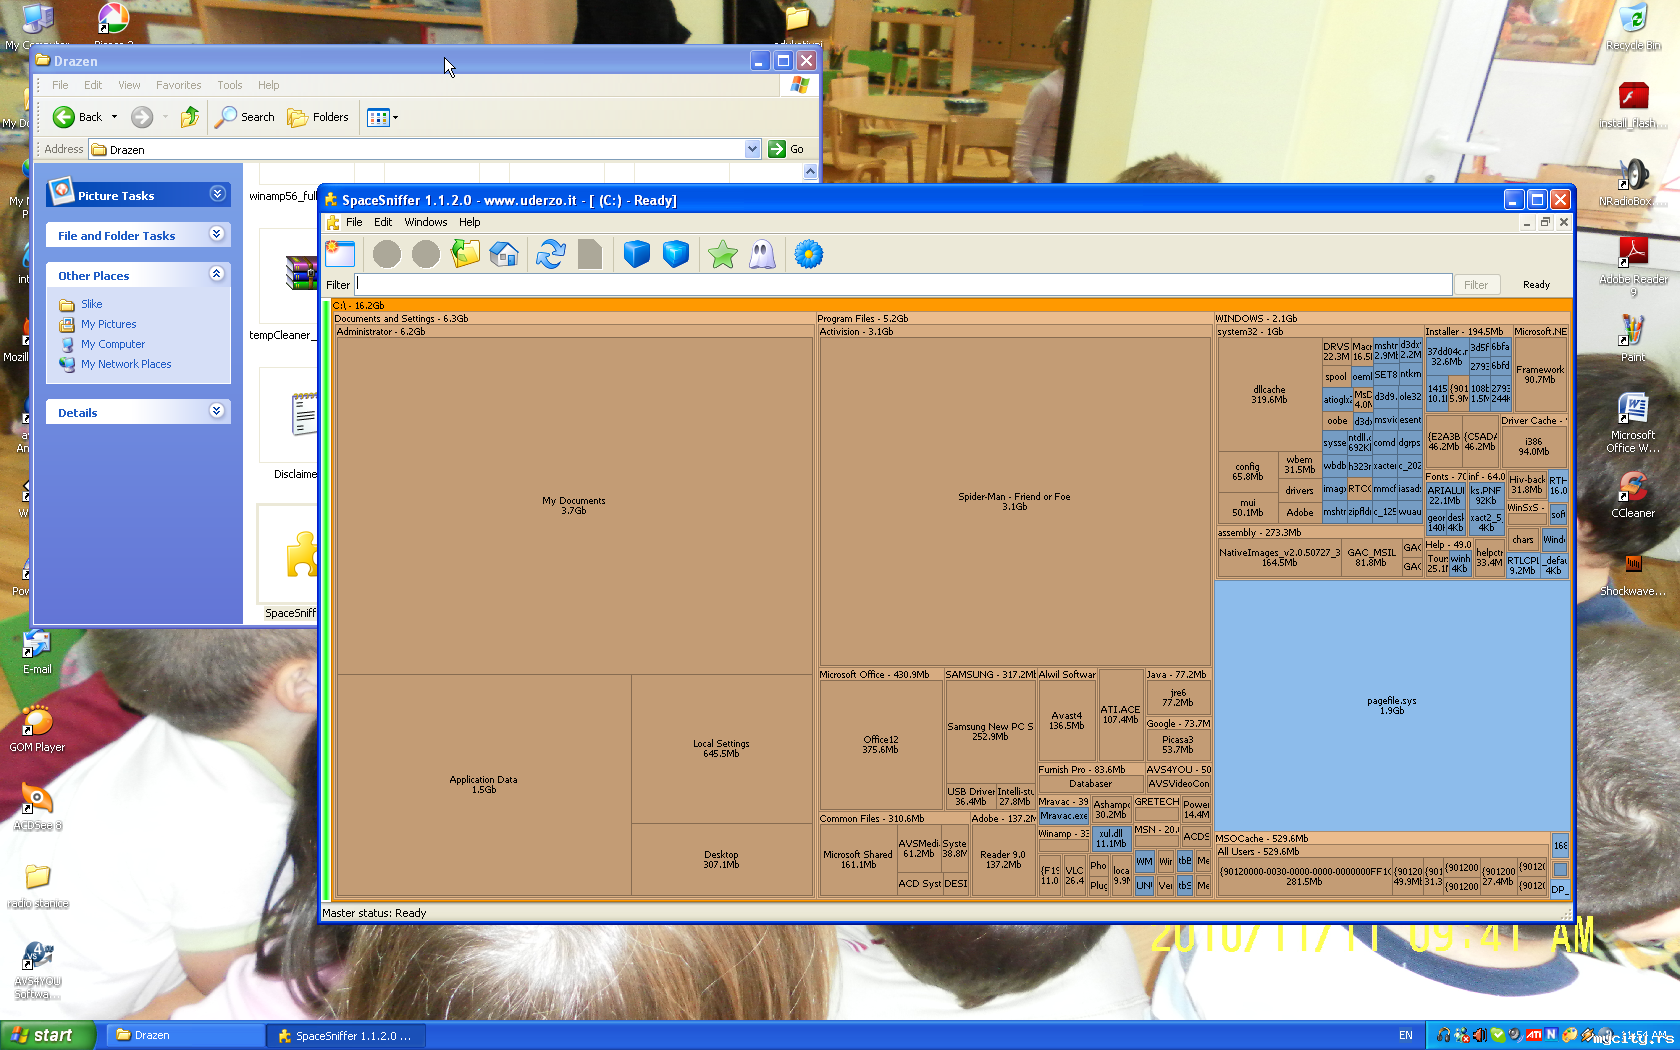Select the ACDSee 8 desktop icon

coord(37,807)
